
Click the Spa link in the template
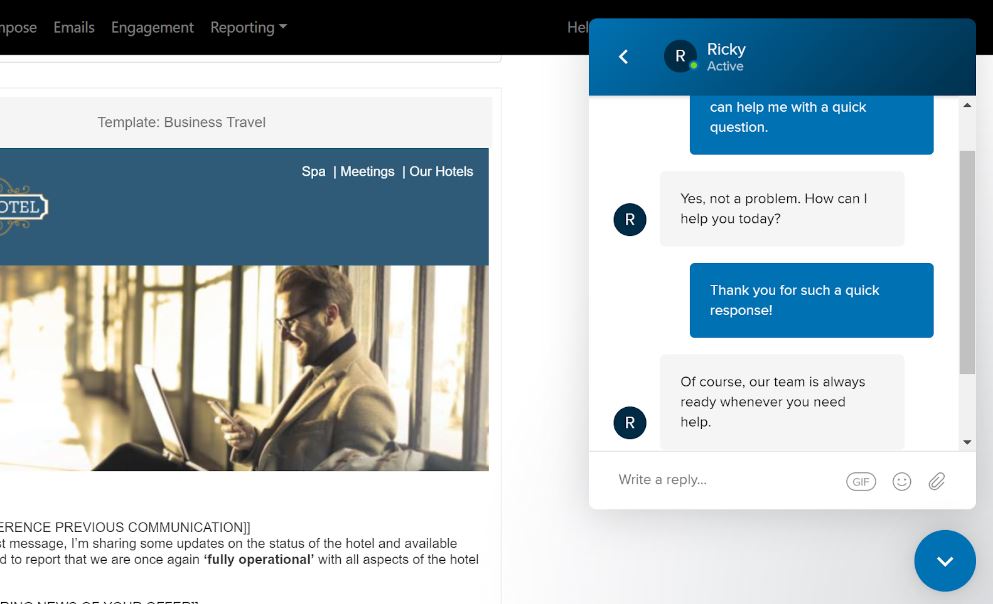click(313, 172)
